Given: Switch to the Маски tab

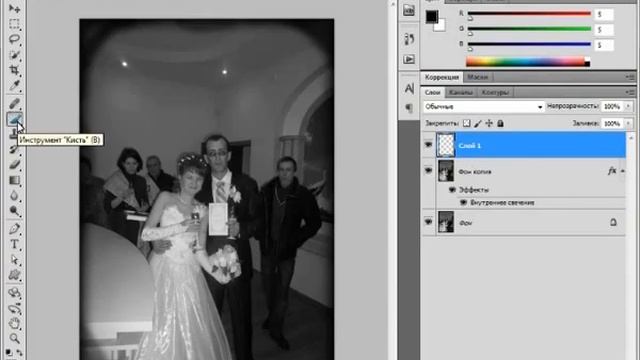Looking at the screenshot, I should coord(477,77).
